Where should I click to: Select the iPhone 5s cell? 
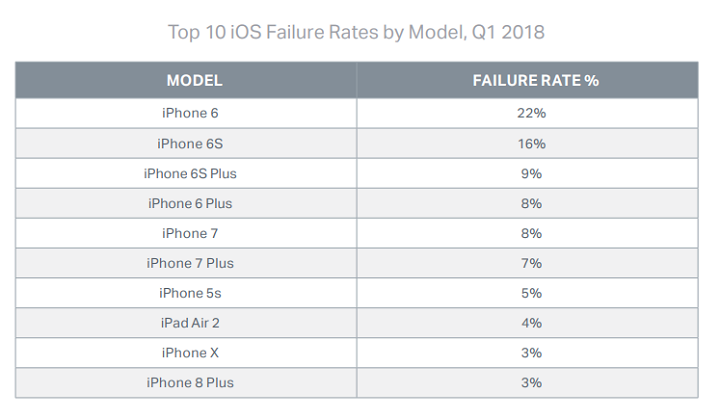pos(190,293)
